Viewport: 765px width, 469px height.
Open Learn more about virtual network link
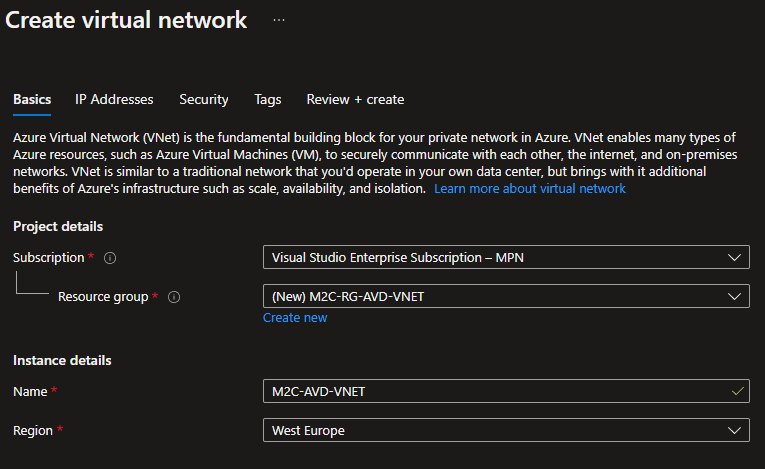click(x=530, y=188)
